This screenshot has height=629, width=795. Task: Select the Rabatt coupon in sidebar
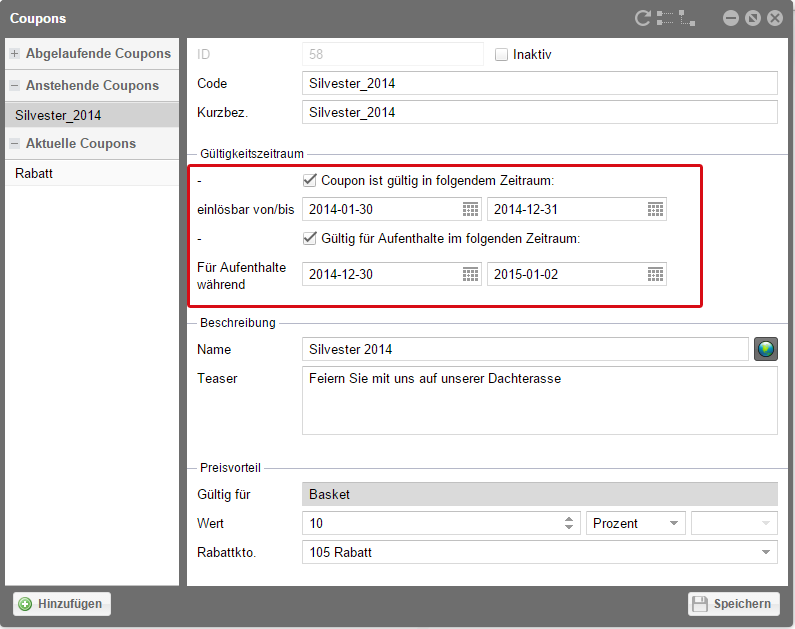34,173
